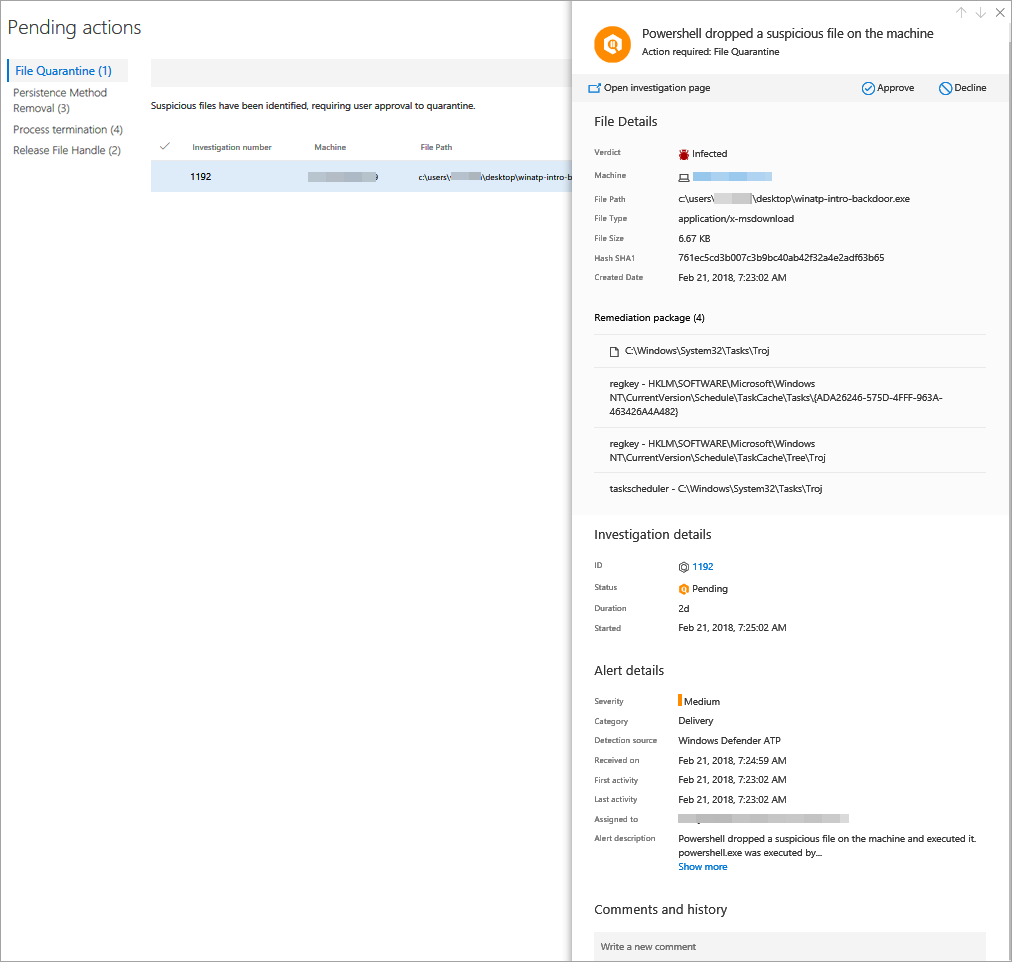Go to next item with down arrow

(980, 12)
